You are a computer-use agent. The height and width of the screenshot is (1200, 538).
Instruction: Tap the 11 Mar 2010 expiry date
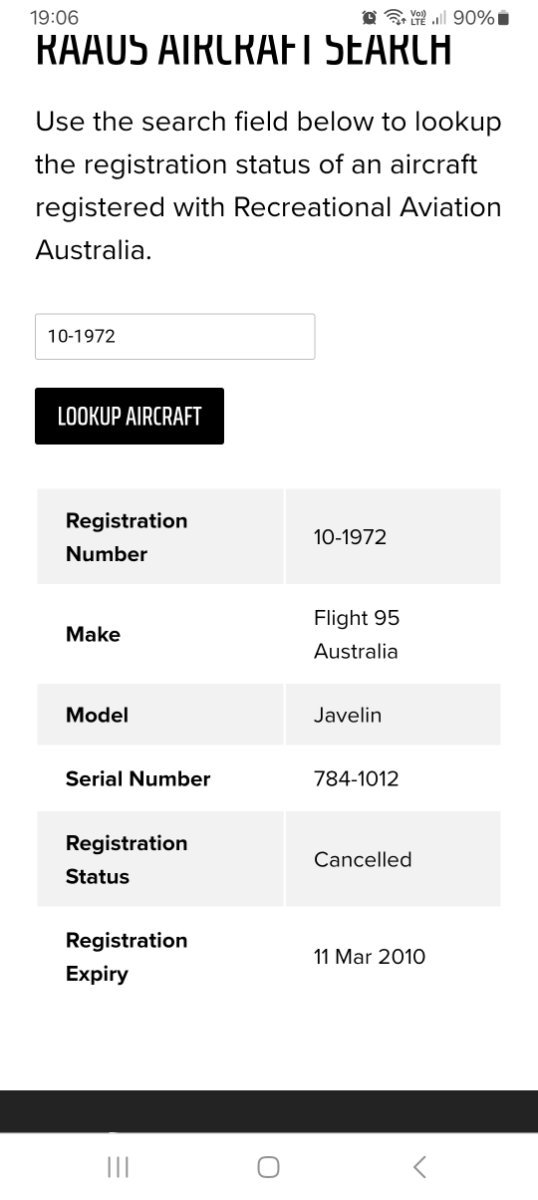369,957
